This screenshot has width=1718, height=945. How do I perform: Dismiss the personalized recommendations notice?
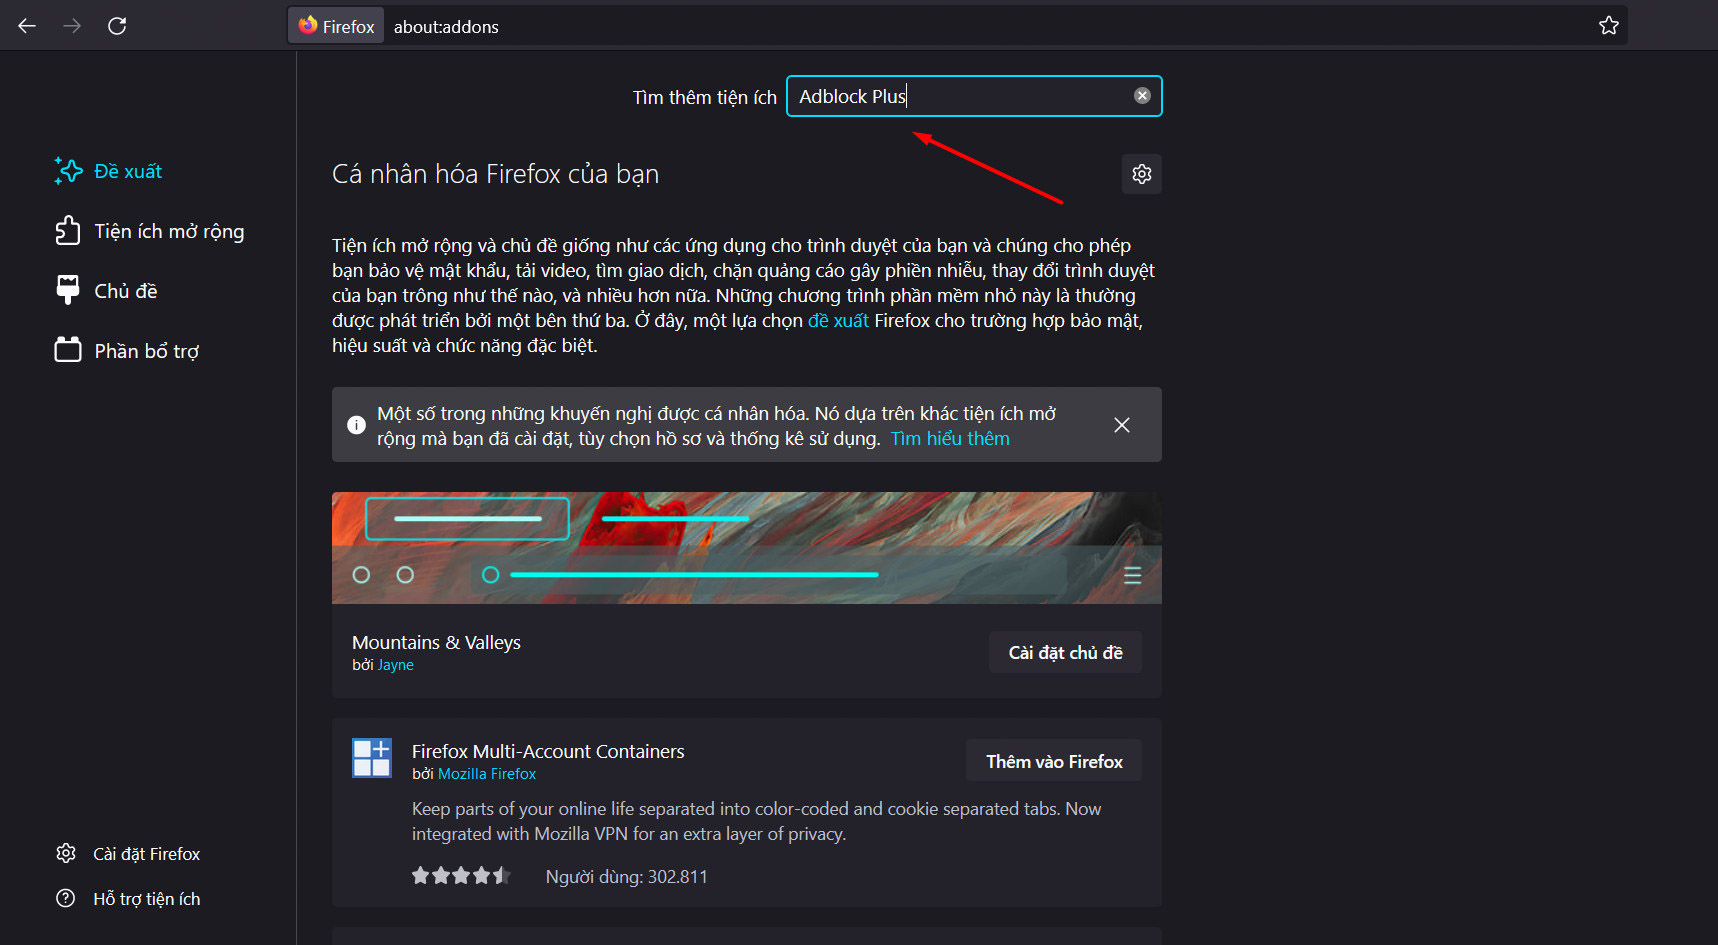[x=1122, y=425]
